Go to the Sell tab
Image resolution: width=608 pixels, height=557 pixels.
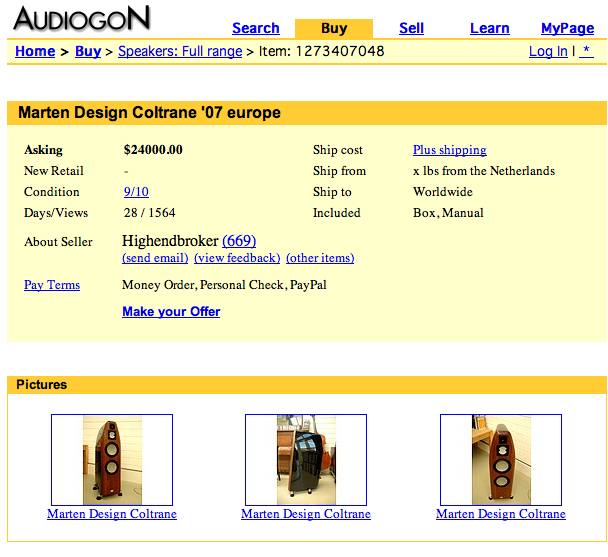point(411,28)
